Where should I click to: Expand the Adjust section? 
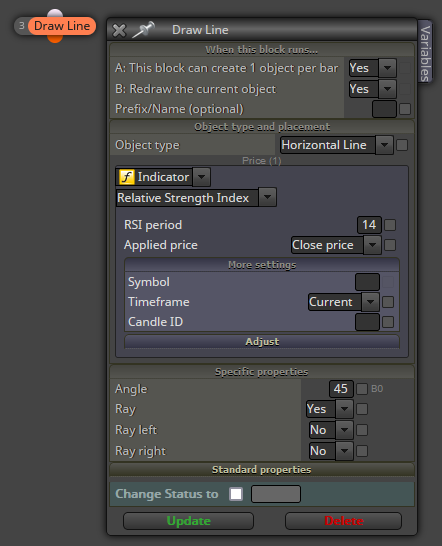tap(262, 342)
